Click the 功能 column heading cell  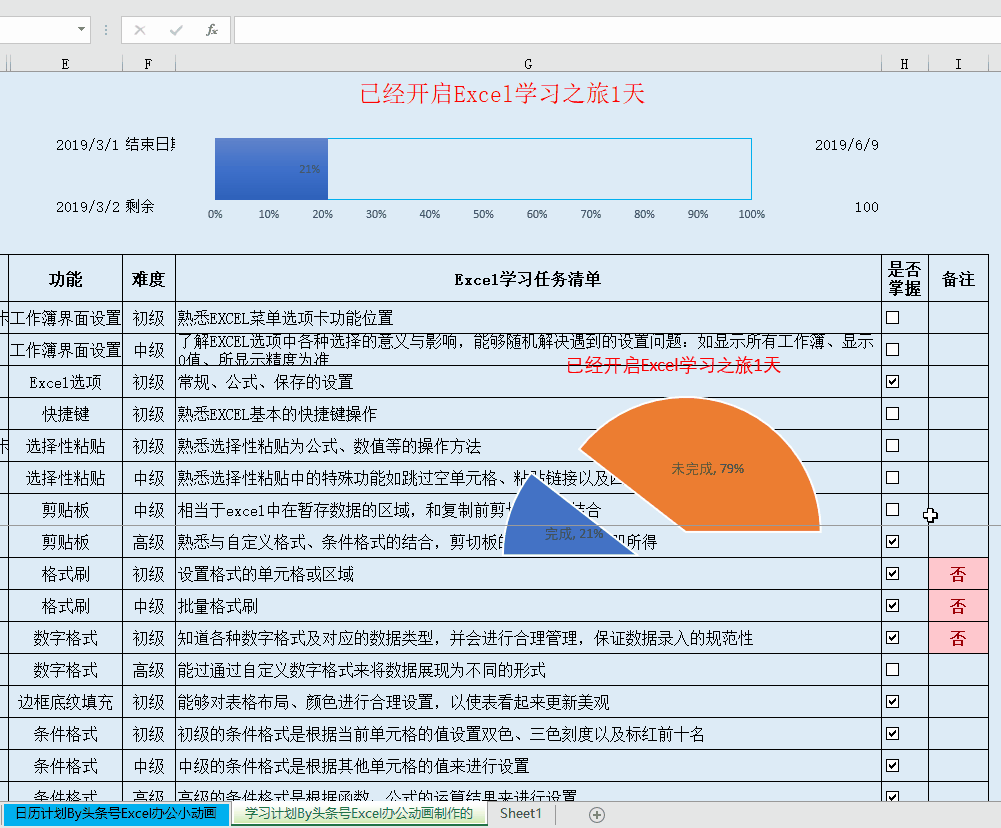(x=65, y=278)
